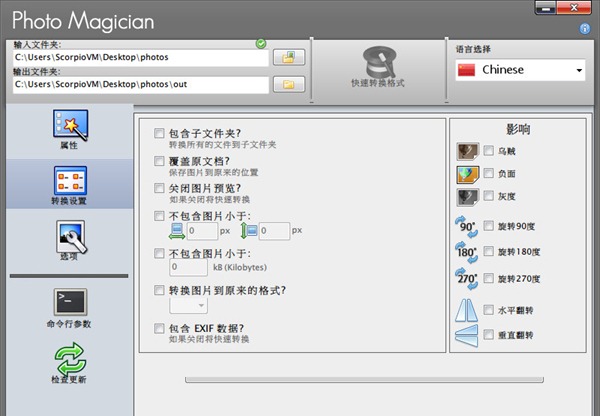Screen dimensions: 600x416
Task: Close the Photo Magician window
Action: [574, 7]
